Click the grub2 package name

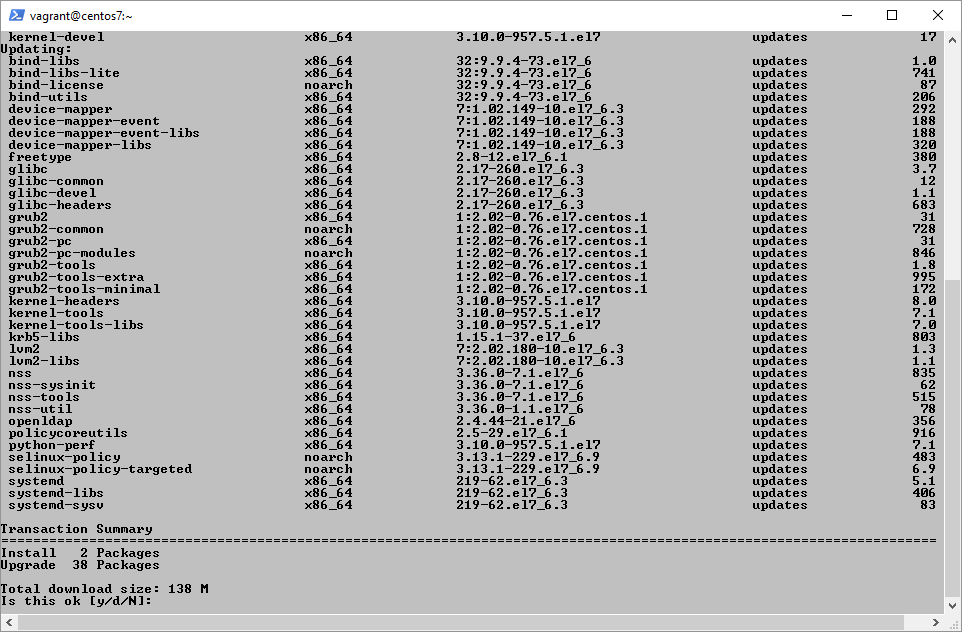(x=28, y=217)
